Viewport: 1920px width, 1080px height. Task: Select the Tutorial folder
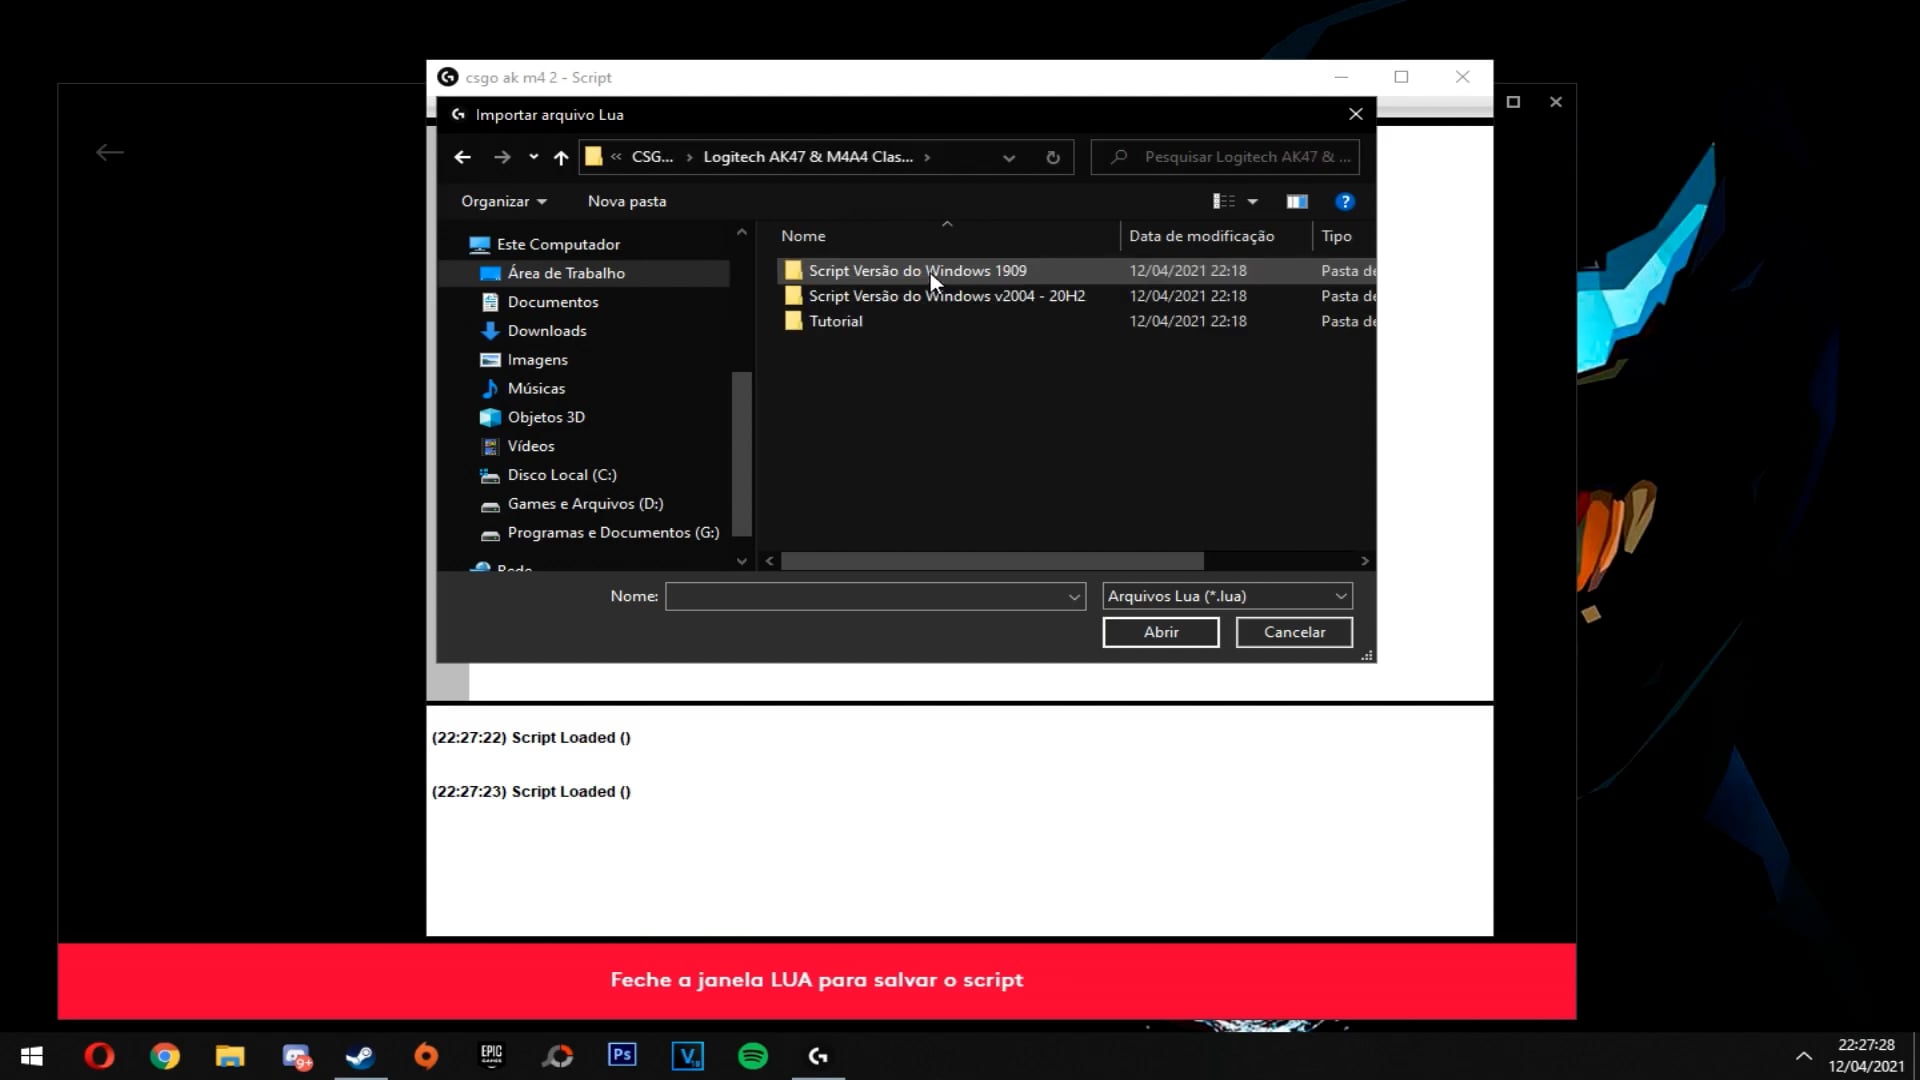(835, 321)
